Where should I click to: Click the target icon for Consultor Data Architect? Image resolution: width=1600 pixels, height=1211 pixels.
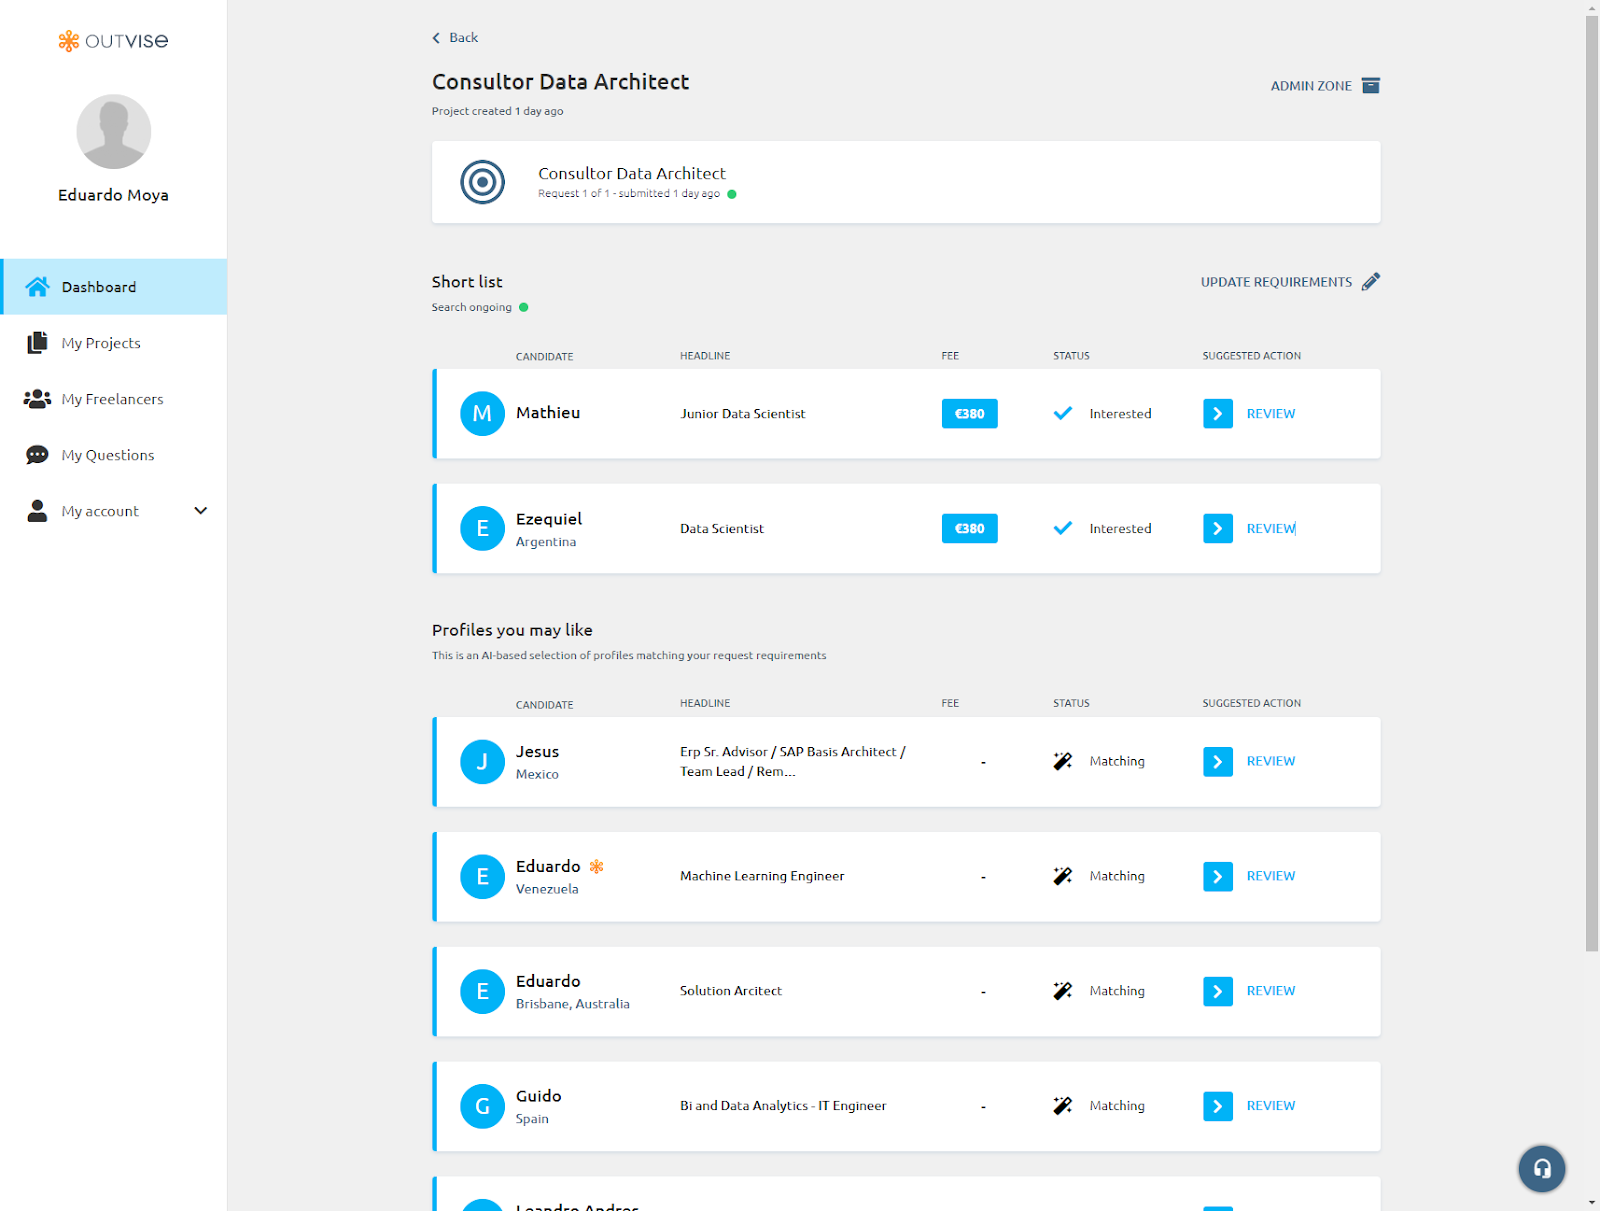pyautogui.click(x=482, y=182)
